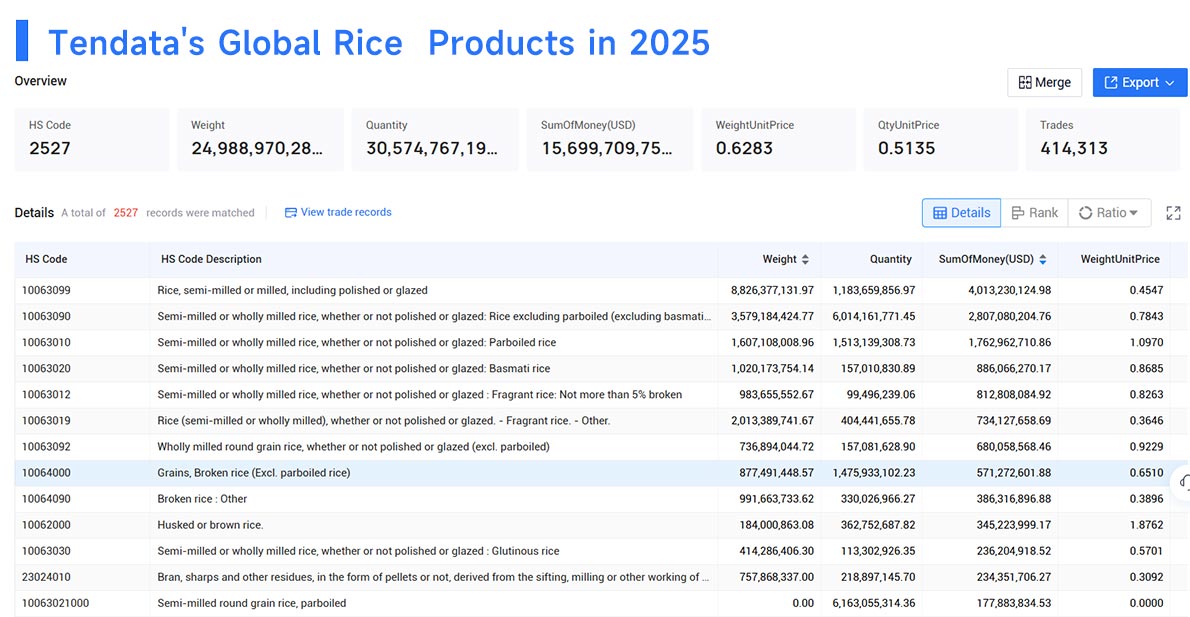Image resolution: width=1190 pixels, height=617 pixels.
Task: Click weight value 757,868,337.00
Action: coord(776,577)
